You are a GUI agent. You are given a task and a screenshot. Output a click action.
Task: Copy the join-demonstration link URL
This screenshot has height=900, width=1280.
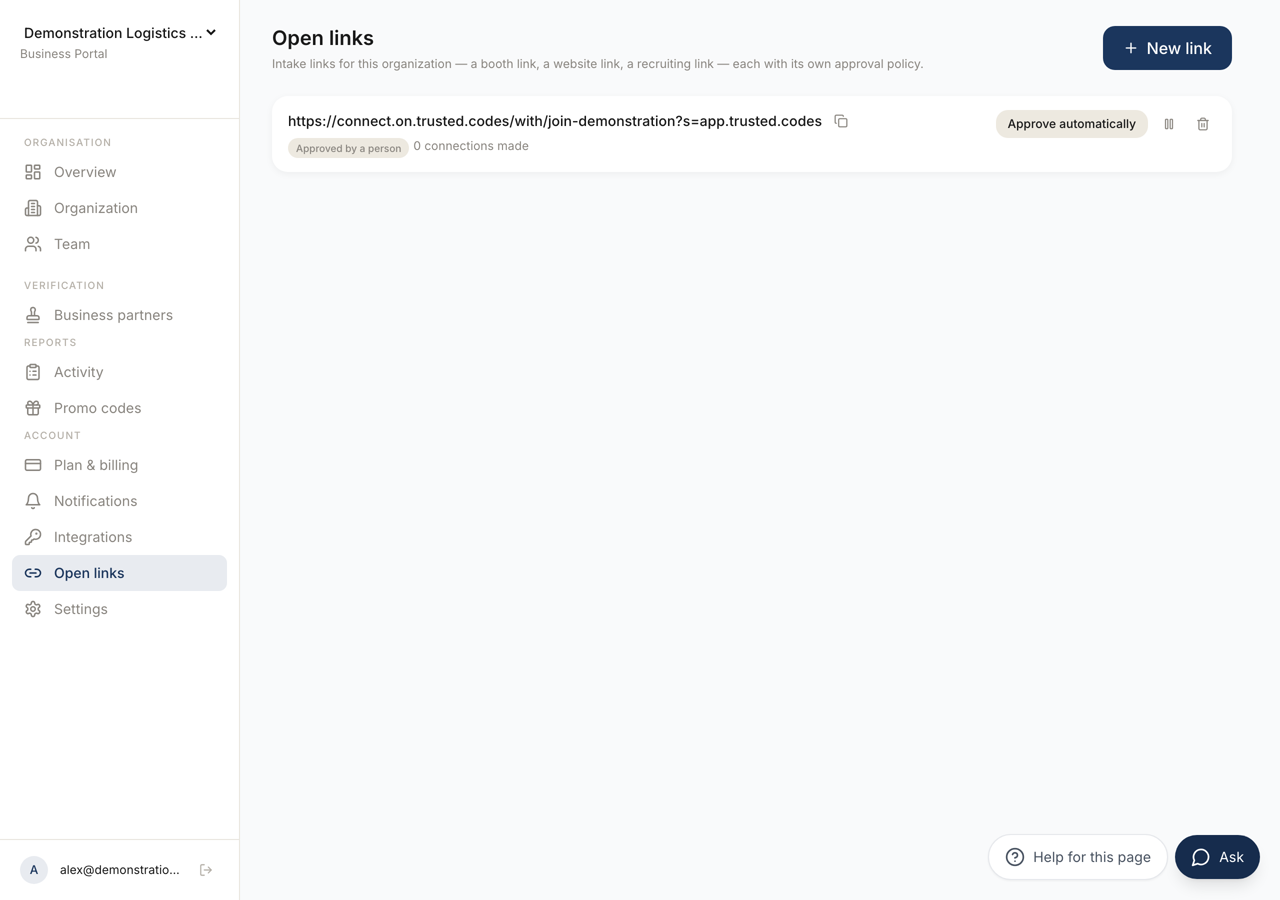(x=841, y=121)
